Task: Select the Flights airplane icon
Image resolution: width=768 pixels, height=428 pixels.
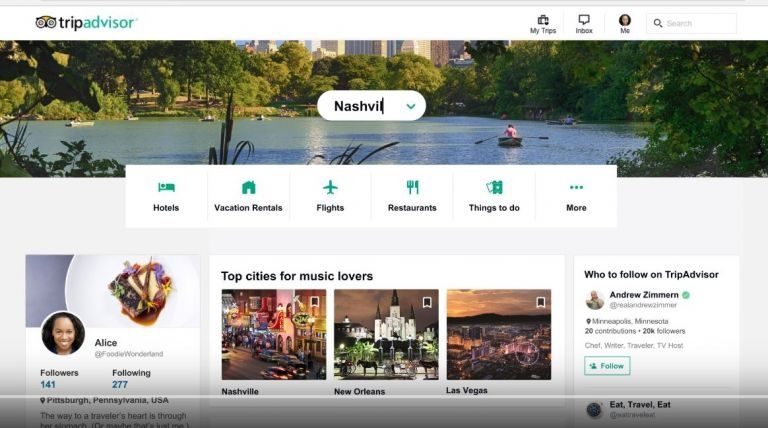Action: click(x=330, y=187)
